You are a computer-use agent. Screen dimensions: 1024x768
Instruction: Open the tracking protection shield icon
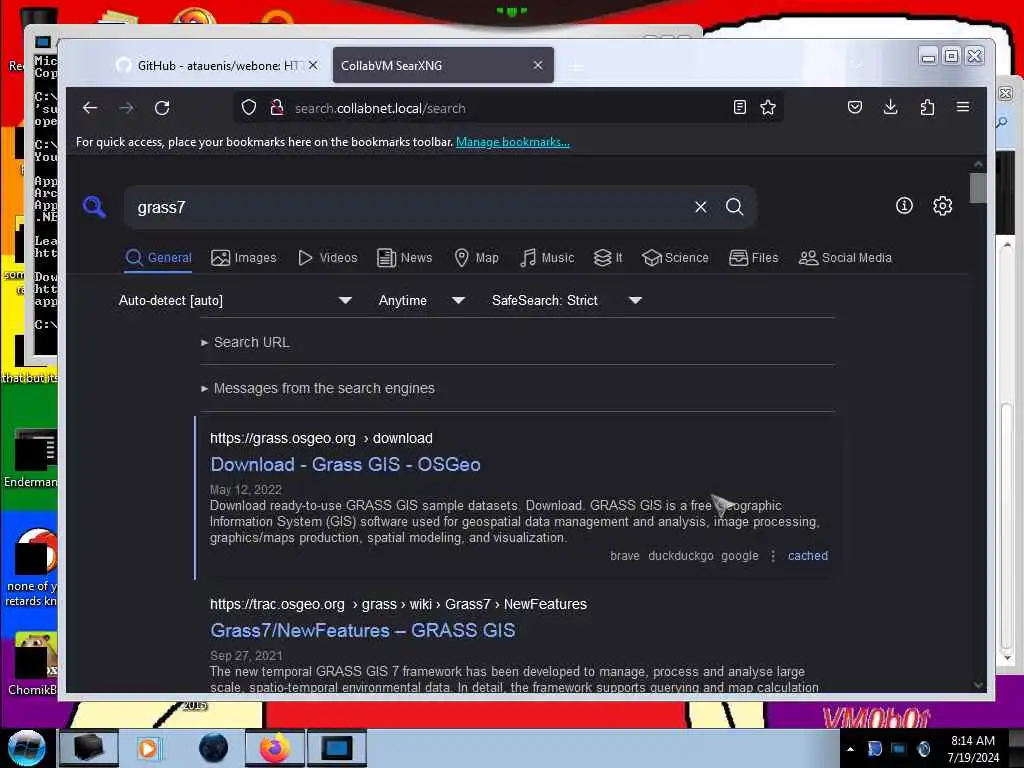pyautogui.click(x=249, y=108)
